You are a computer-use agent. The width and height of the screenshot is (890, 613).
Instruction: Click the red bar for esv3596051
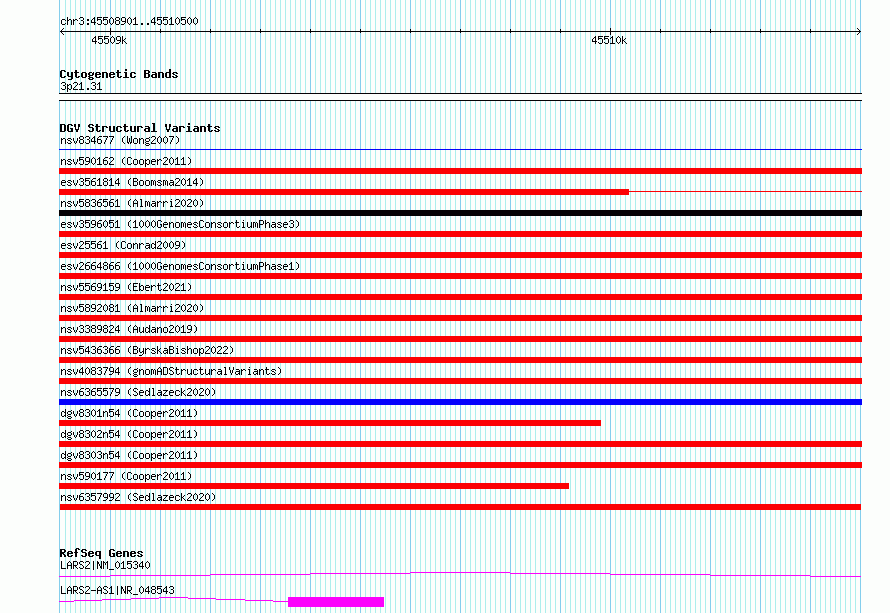coord(460,234)
